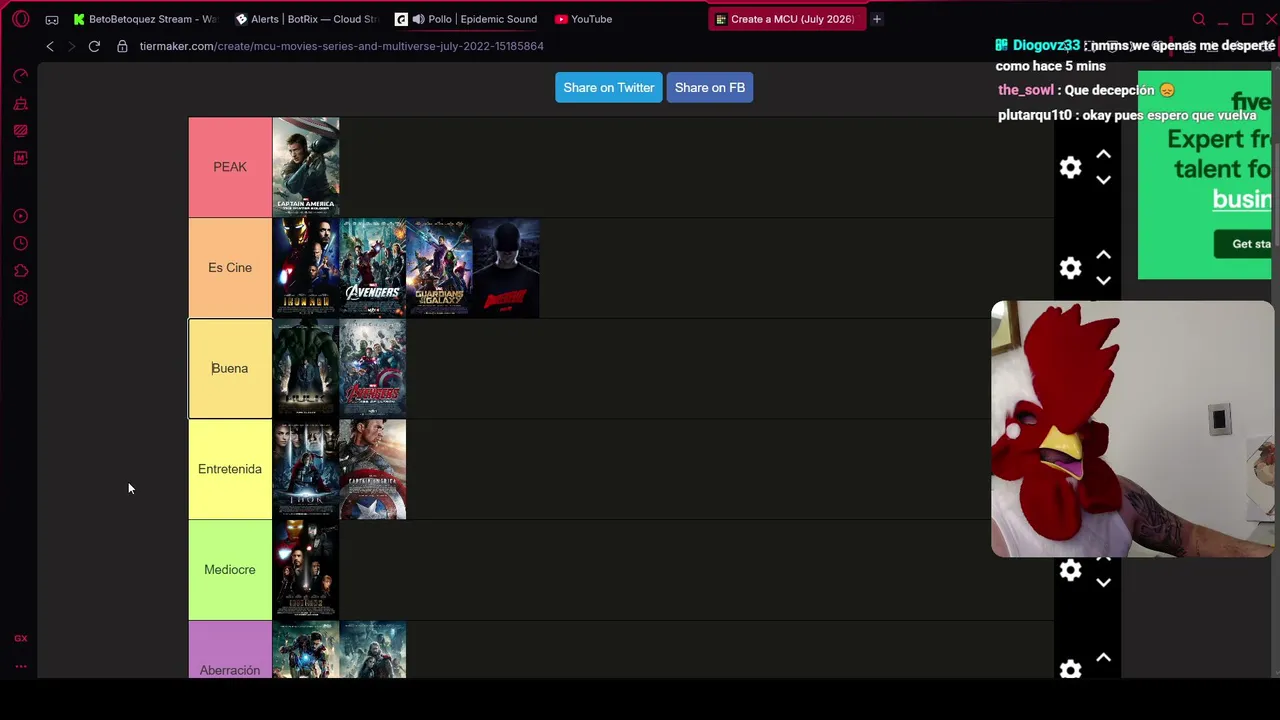Go forward to the next page

click(71, 46)
